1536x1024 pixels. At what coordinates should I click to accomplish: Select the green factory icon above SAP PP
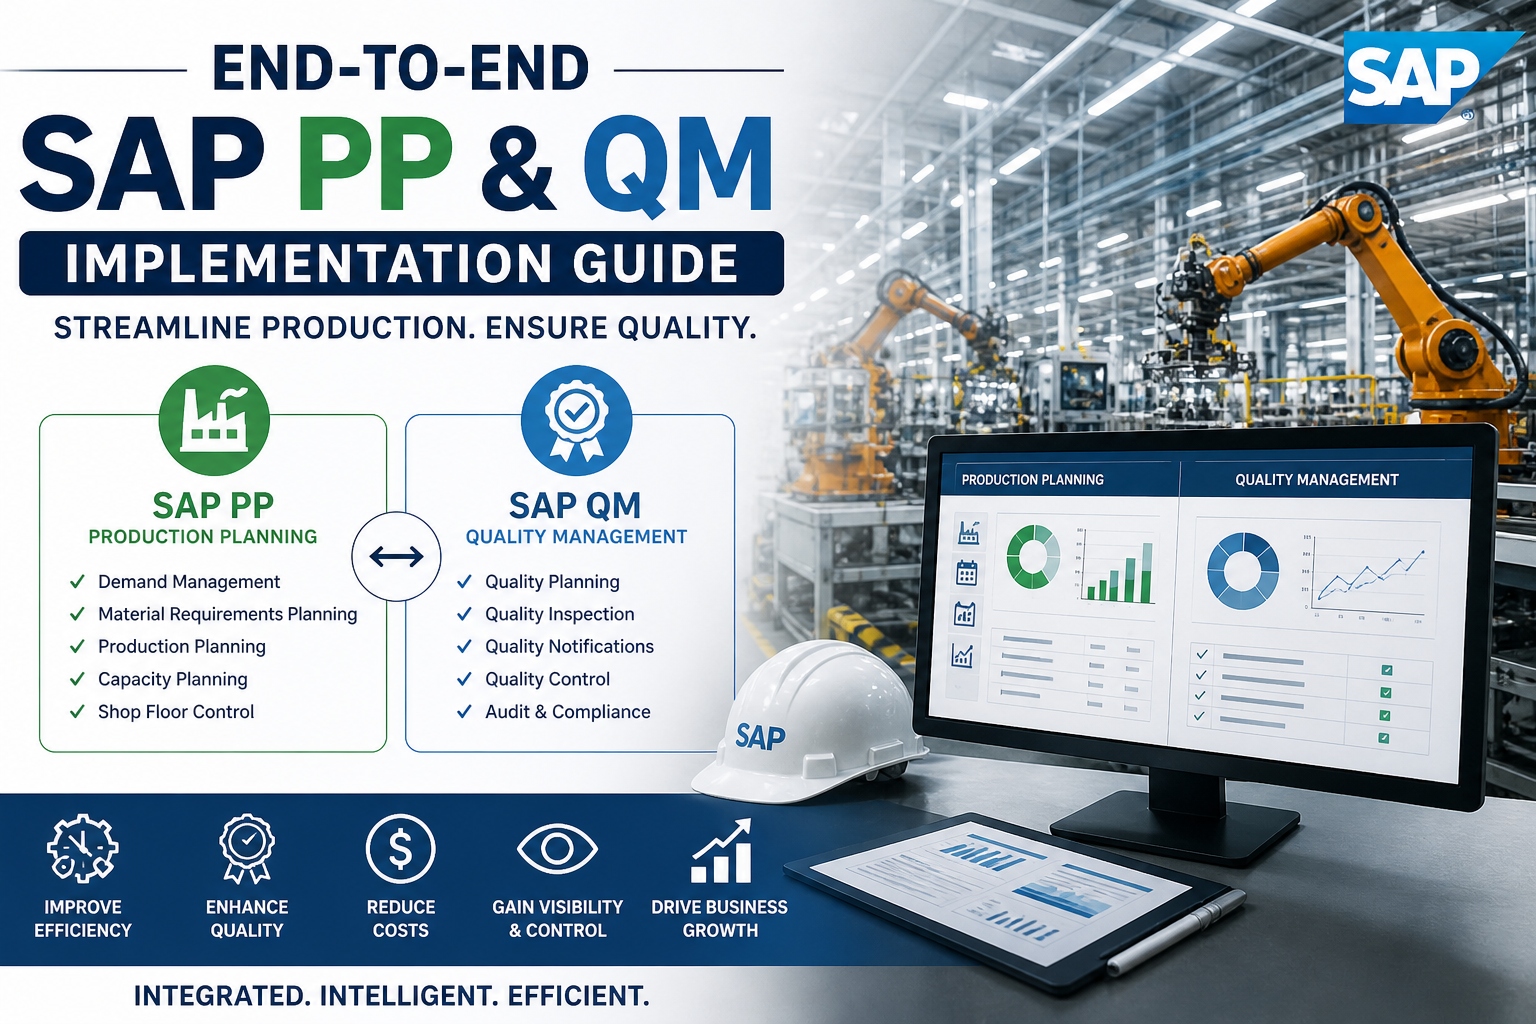tap(214, 420)
